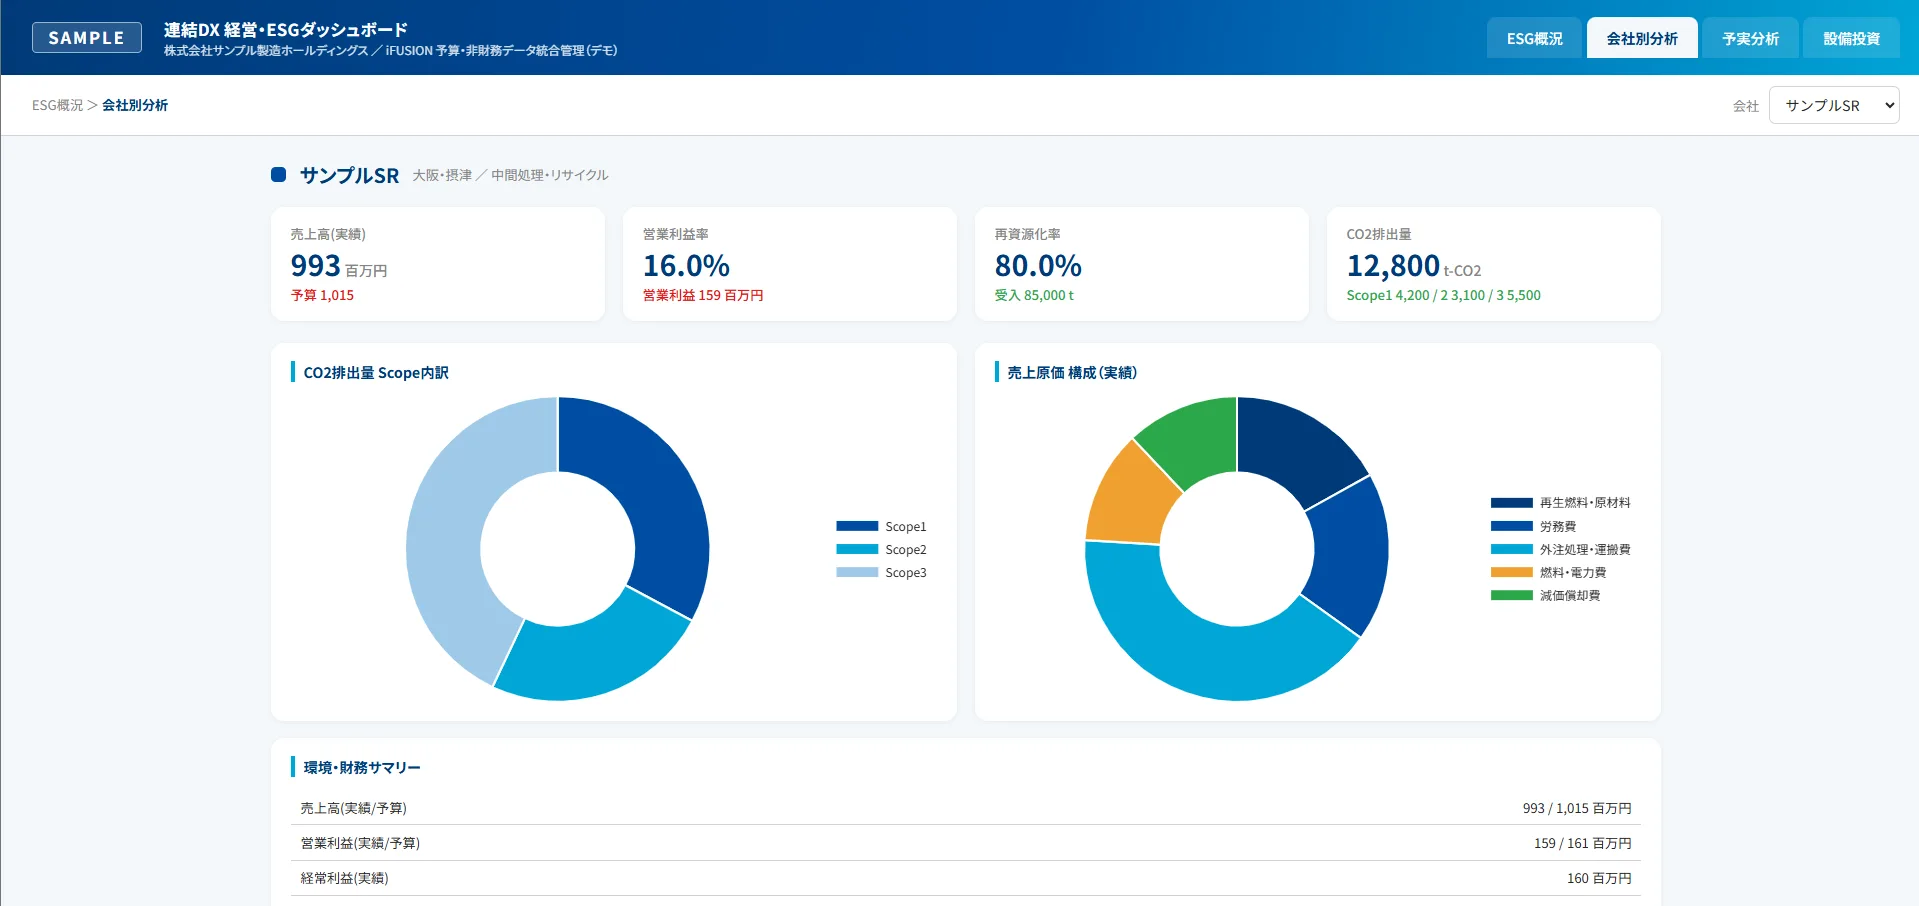Toggle 労務費 legend entry

(1533, 526)
